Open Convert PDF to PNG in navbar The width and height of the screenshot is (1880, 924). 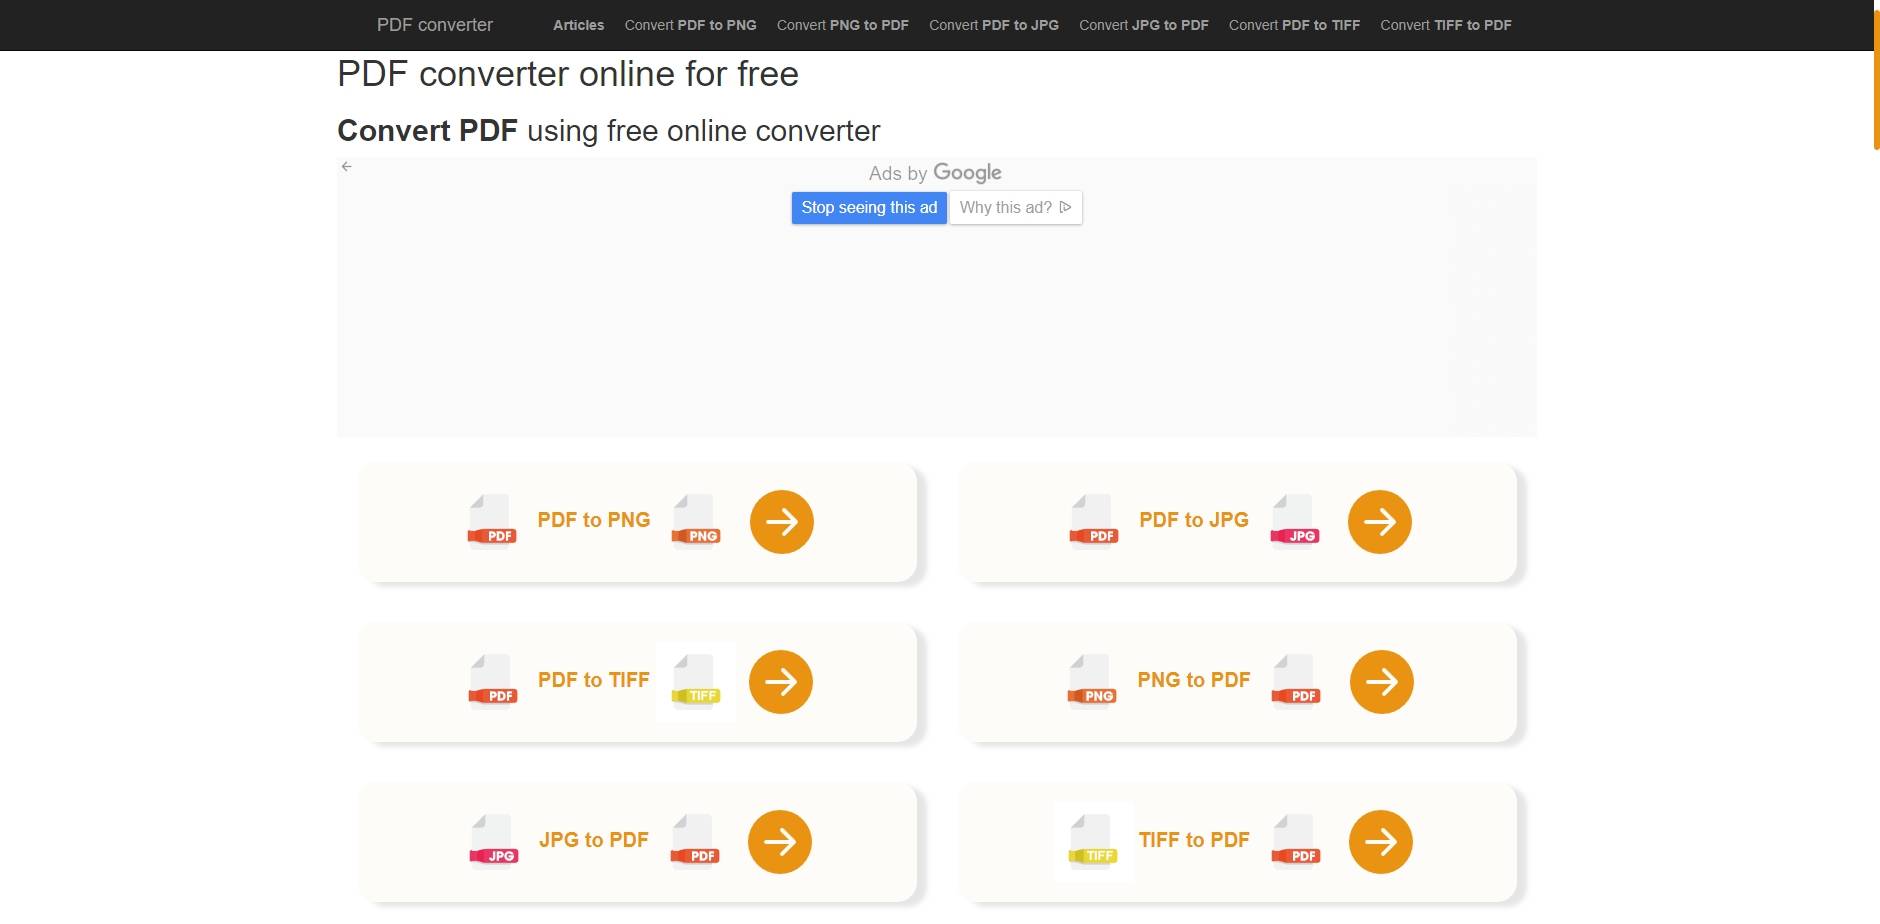tap(690, 25)
